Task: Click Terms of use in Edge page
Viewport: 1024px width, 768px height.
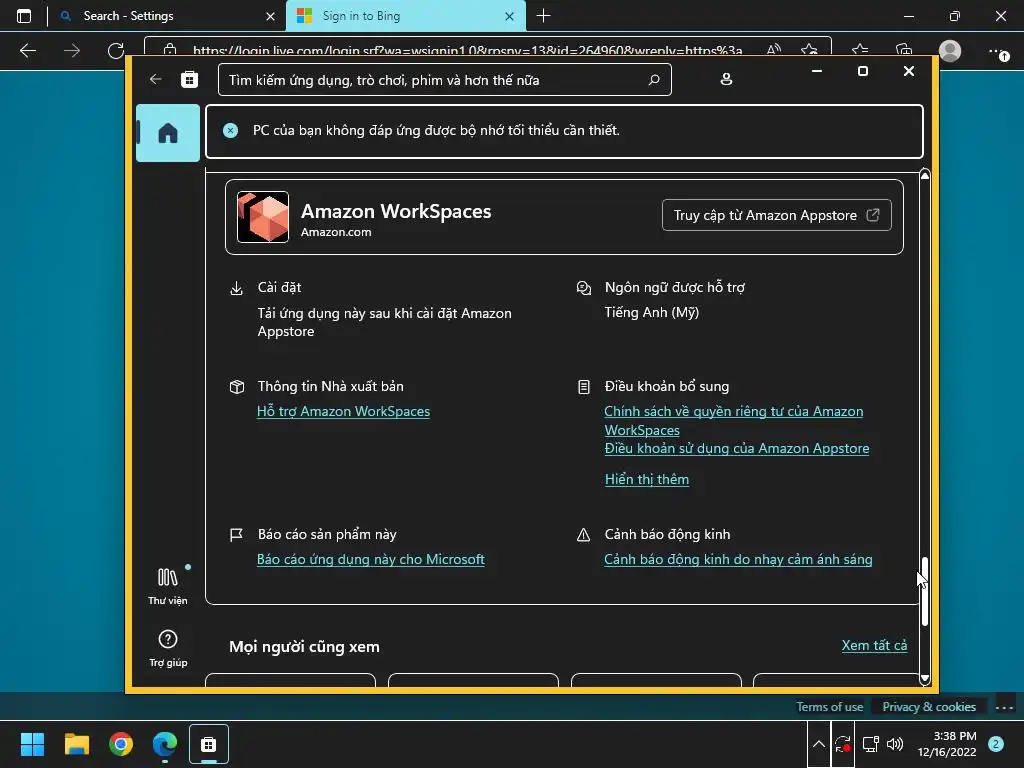Action: 829,707
